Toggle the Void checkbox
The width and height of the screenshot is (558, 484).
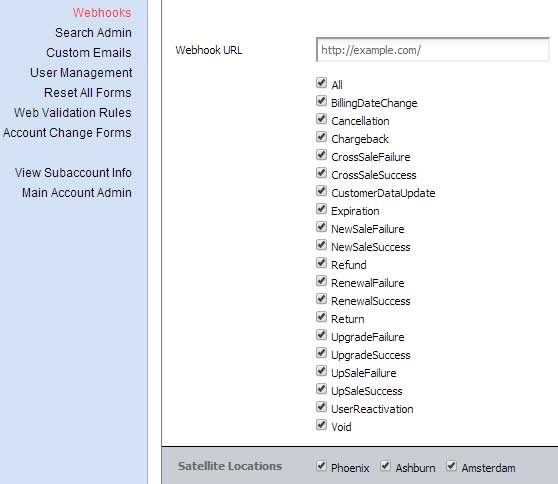tap(321, 425)
